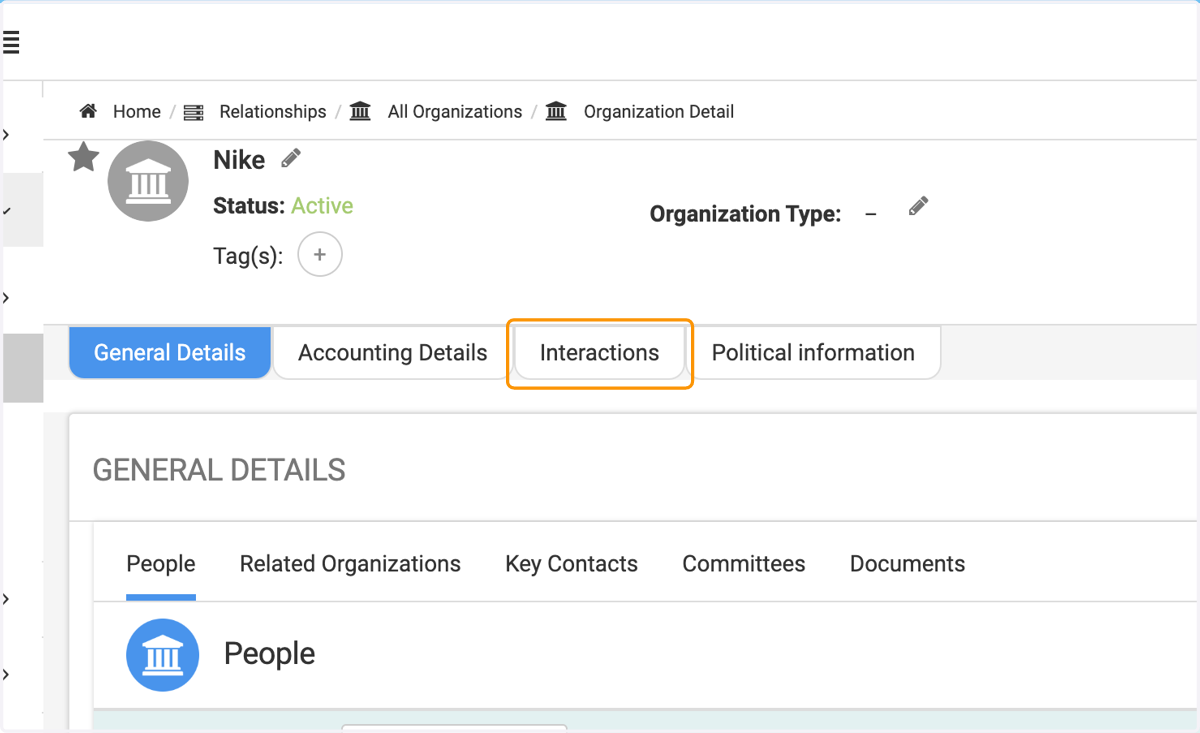Expand the first sidebar chevron
1200x733 pixels.
click(6, 135)
